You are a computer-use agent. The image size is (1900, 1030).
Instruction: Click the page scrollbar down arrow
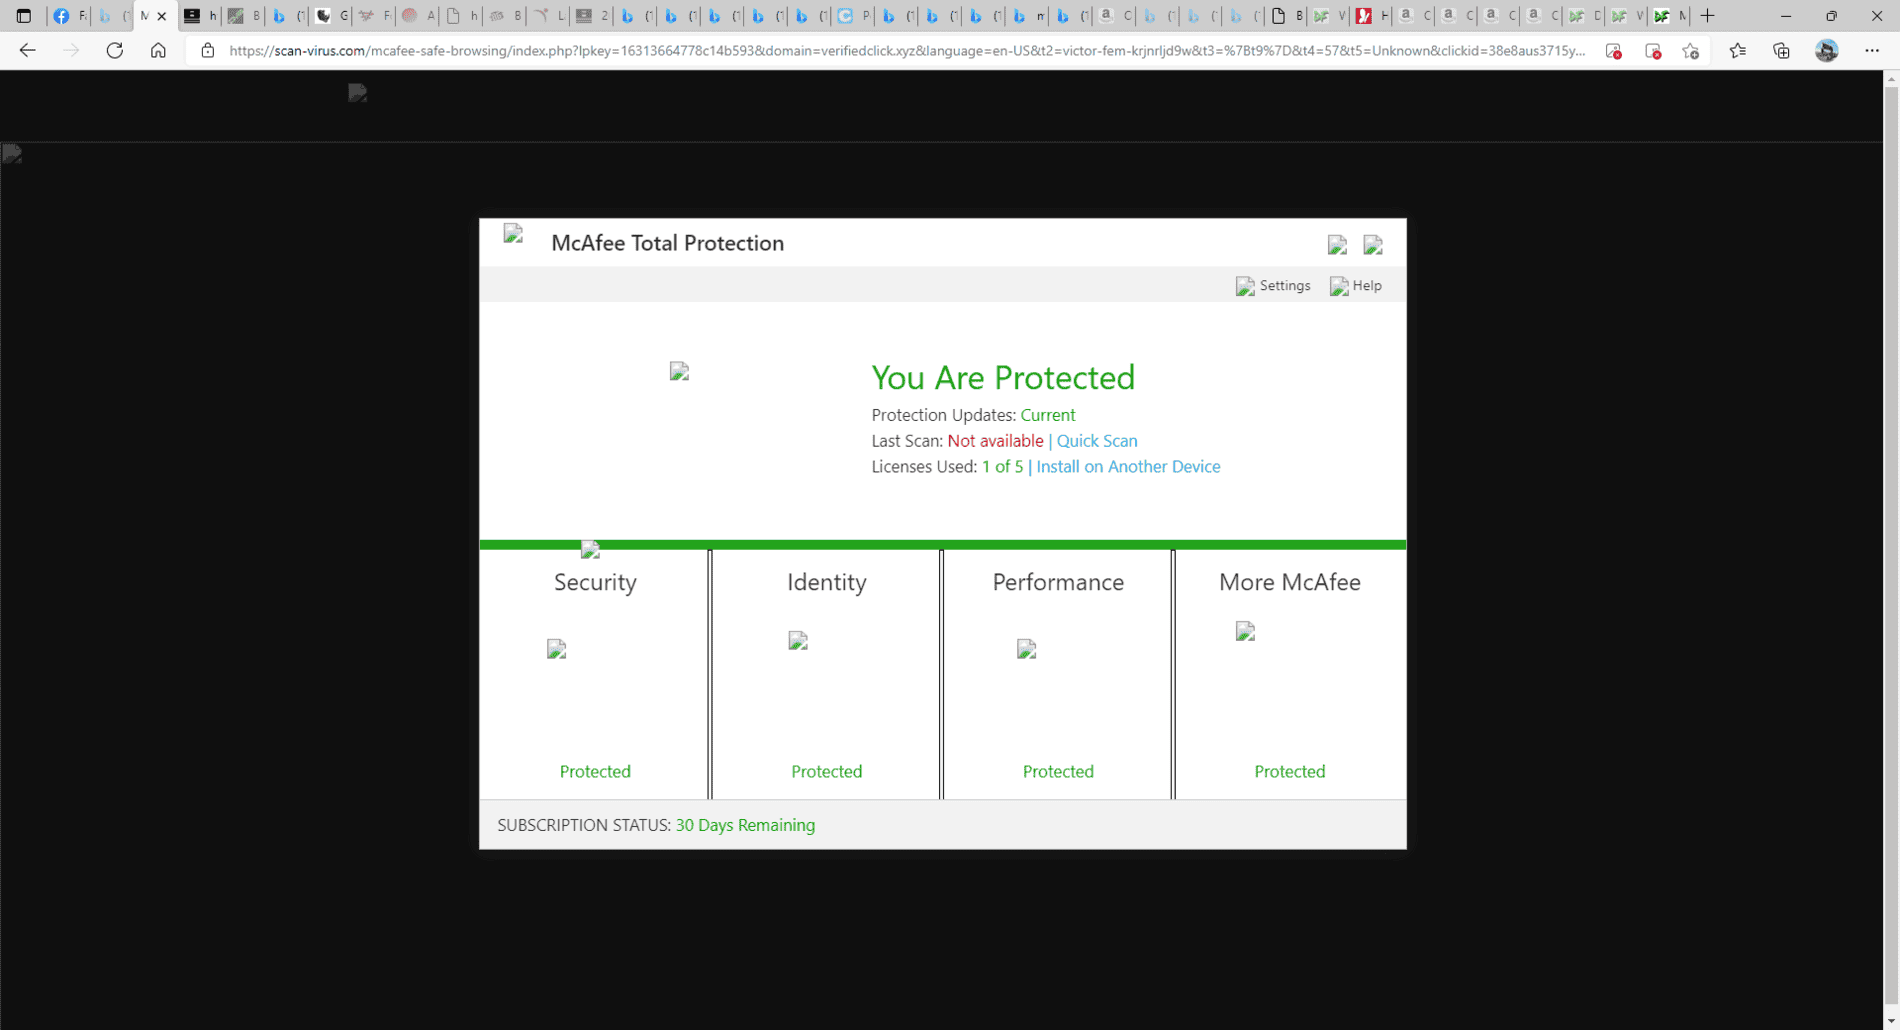(1891, 1021)
